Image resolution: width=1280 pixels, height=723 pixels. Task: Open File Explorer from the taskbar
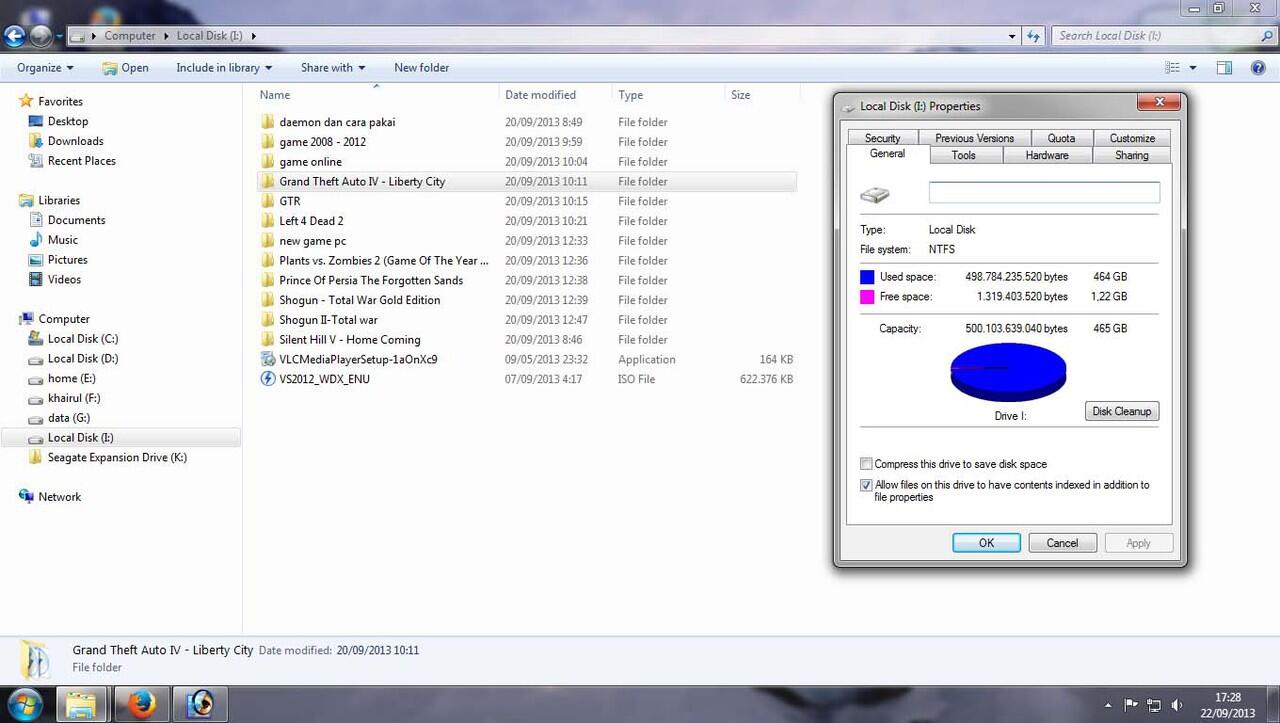click(x=84, y=705)
